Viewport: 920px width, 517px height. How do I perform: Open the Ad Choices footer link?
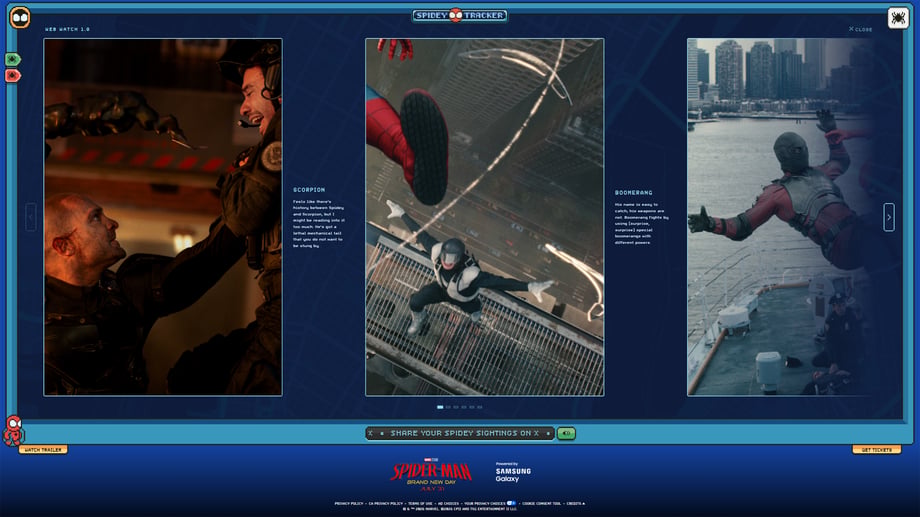[448, 504]
